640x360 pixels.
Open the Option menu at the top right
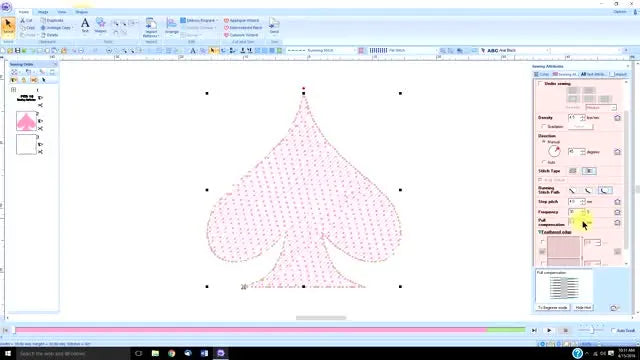coord(620,12)
